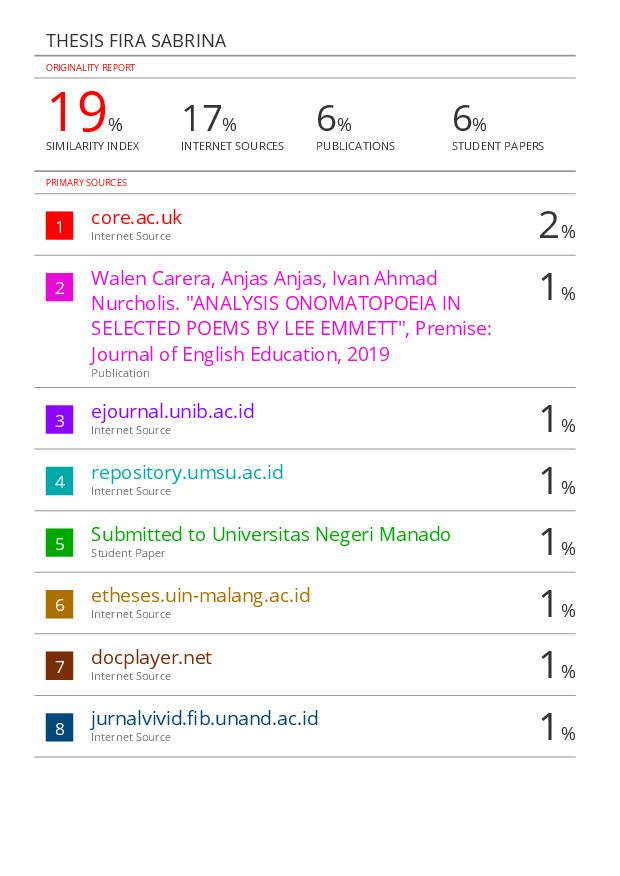Click the dark brown number 7 badge
Screen dimensions: 620x876
click(x=59, y=666)
